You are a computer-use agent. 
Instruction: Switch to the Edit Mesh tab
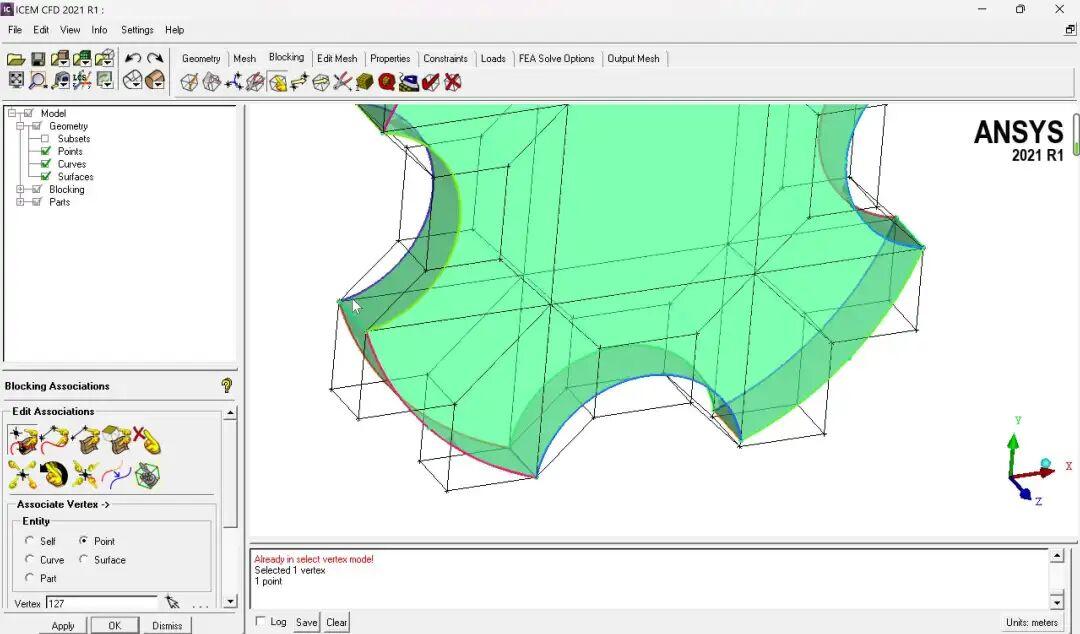pyautogui.click(x=337, y=59)
